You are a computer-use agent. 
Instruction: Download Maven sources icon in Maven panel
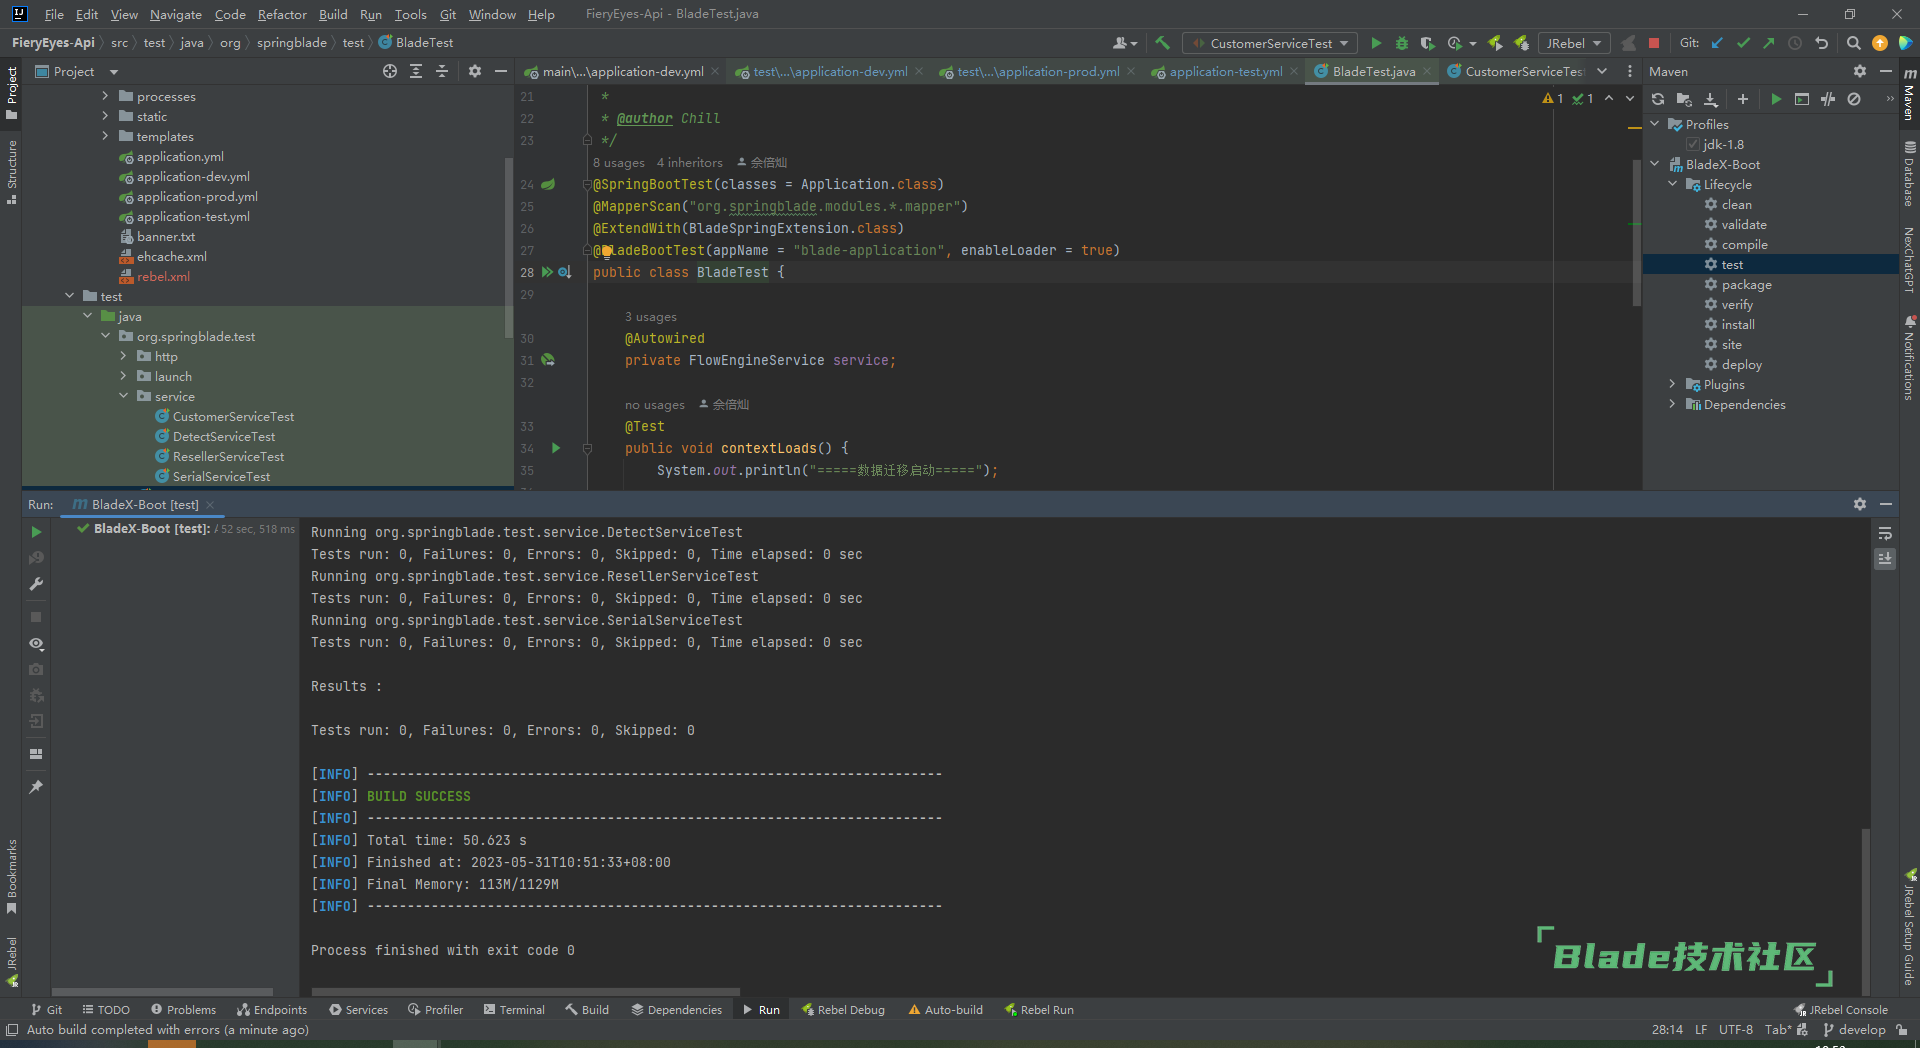[1711, 99]
